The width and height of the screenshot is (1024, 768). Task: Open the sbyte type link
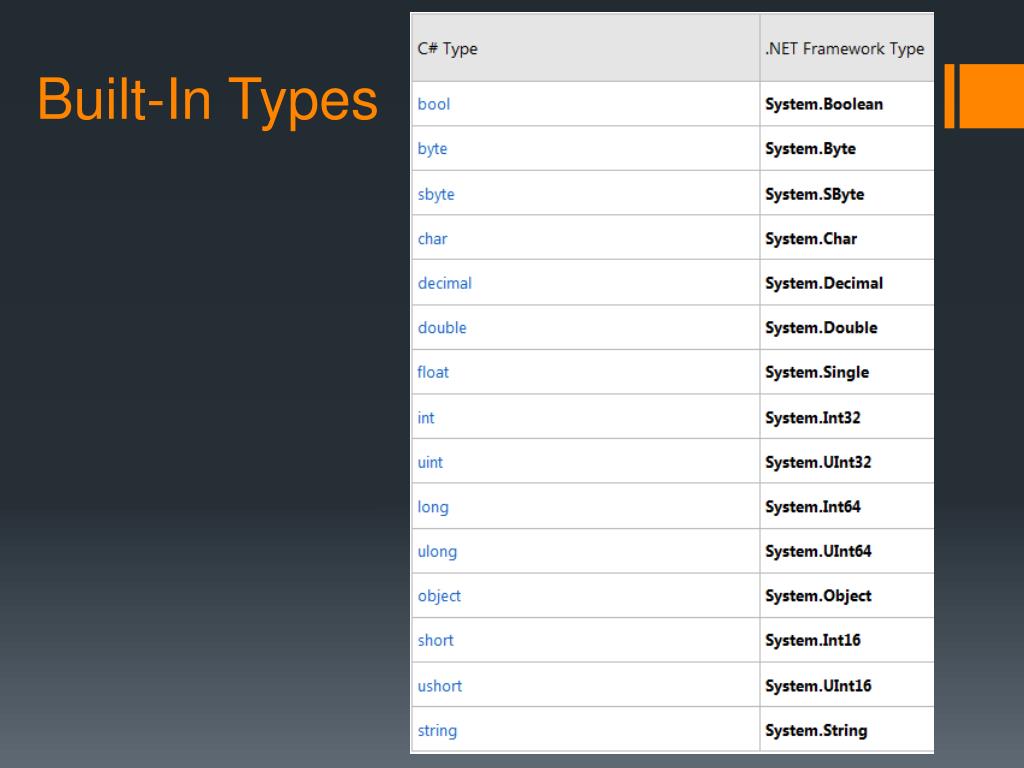436,195
